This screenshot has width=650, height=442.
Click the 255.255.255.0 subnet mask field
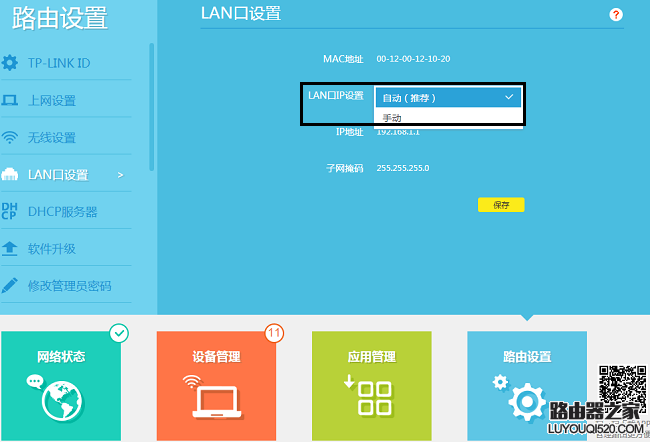coord(403,168)
